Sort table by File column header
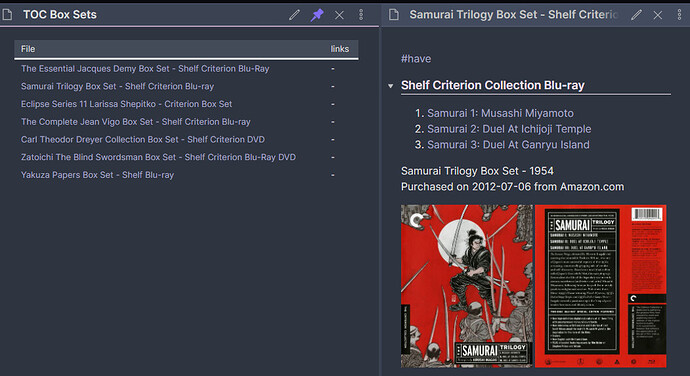 [28, 49]
